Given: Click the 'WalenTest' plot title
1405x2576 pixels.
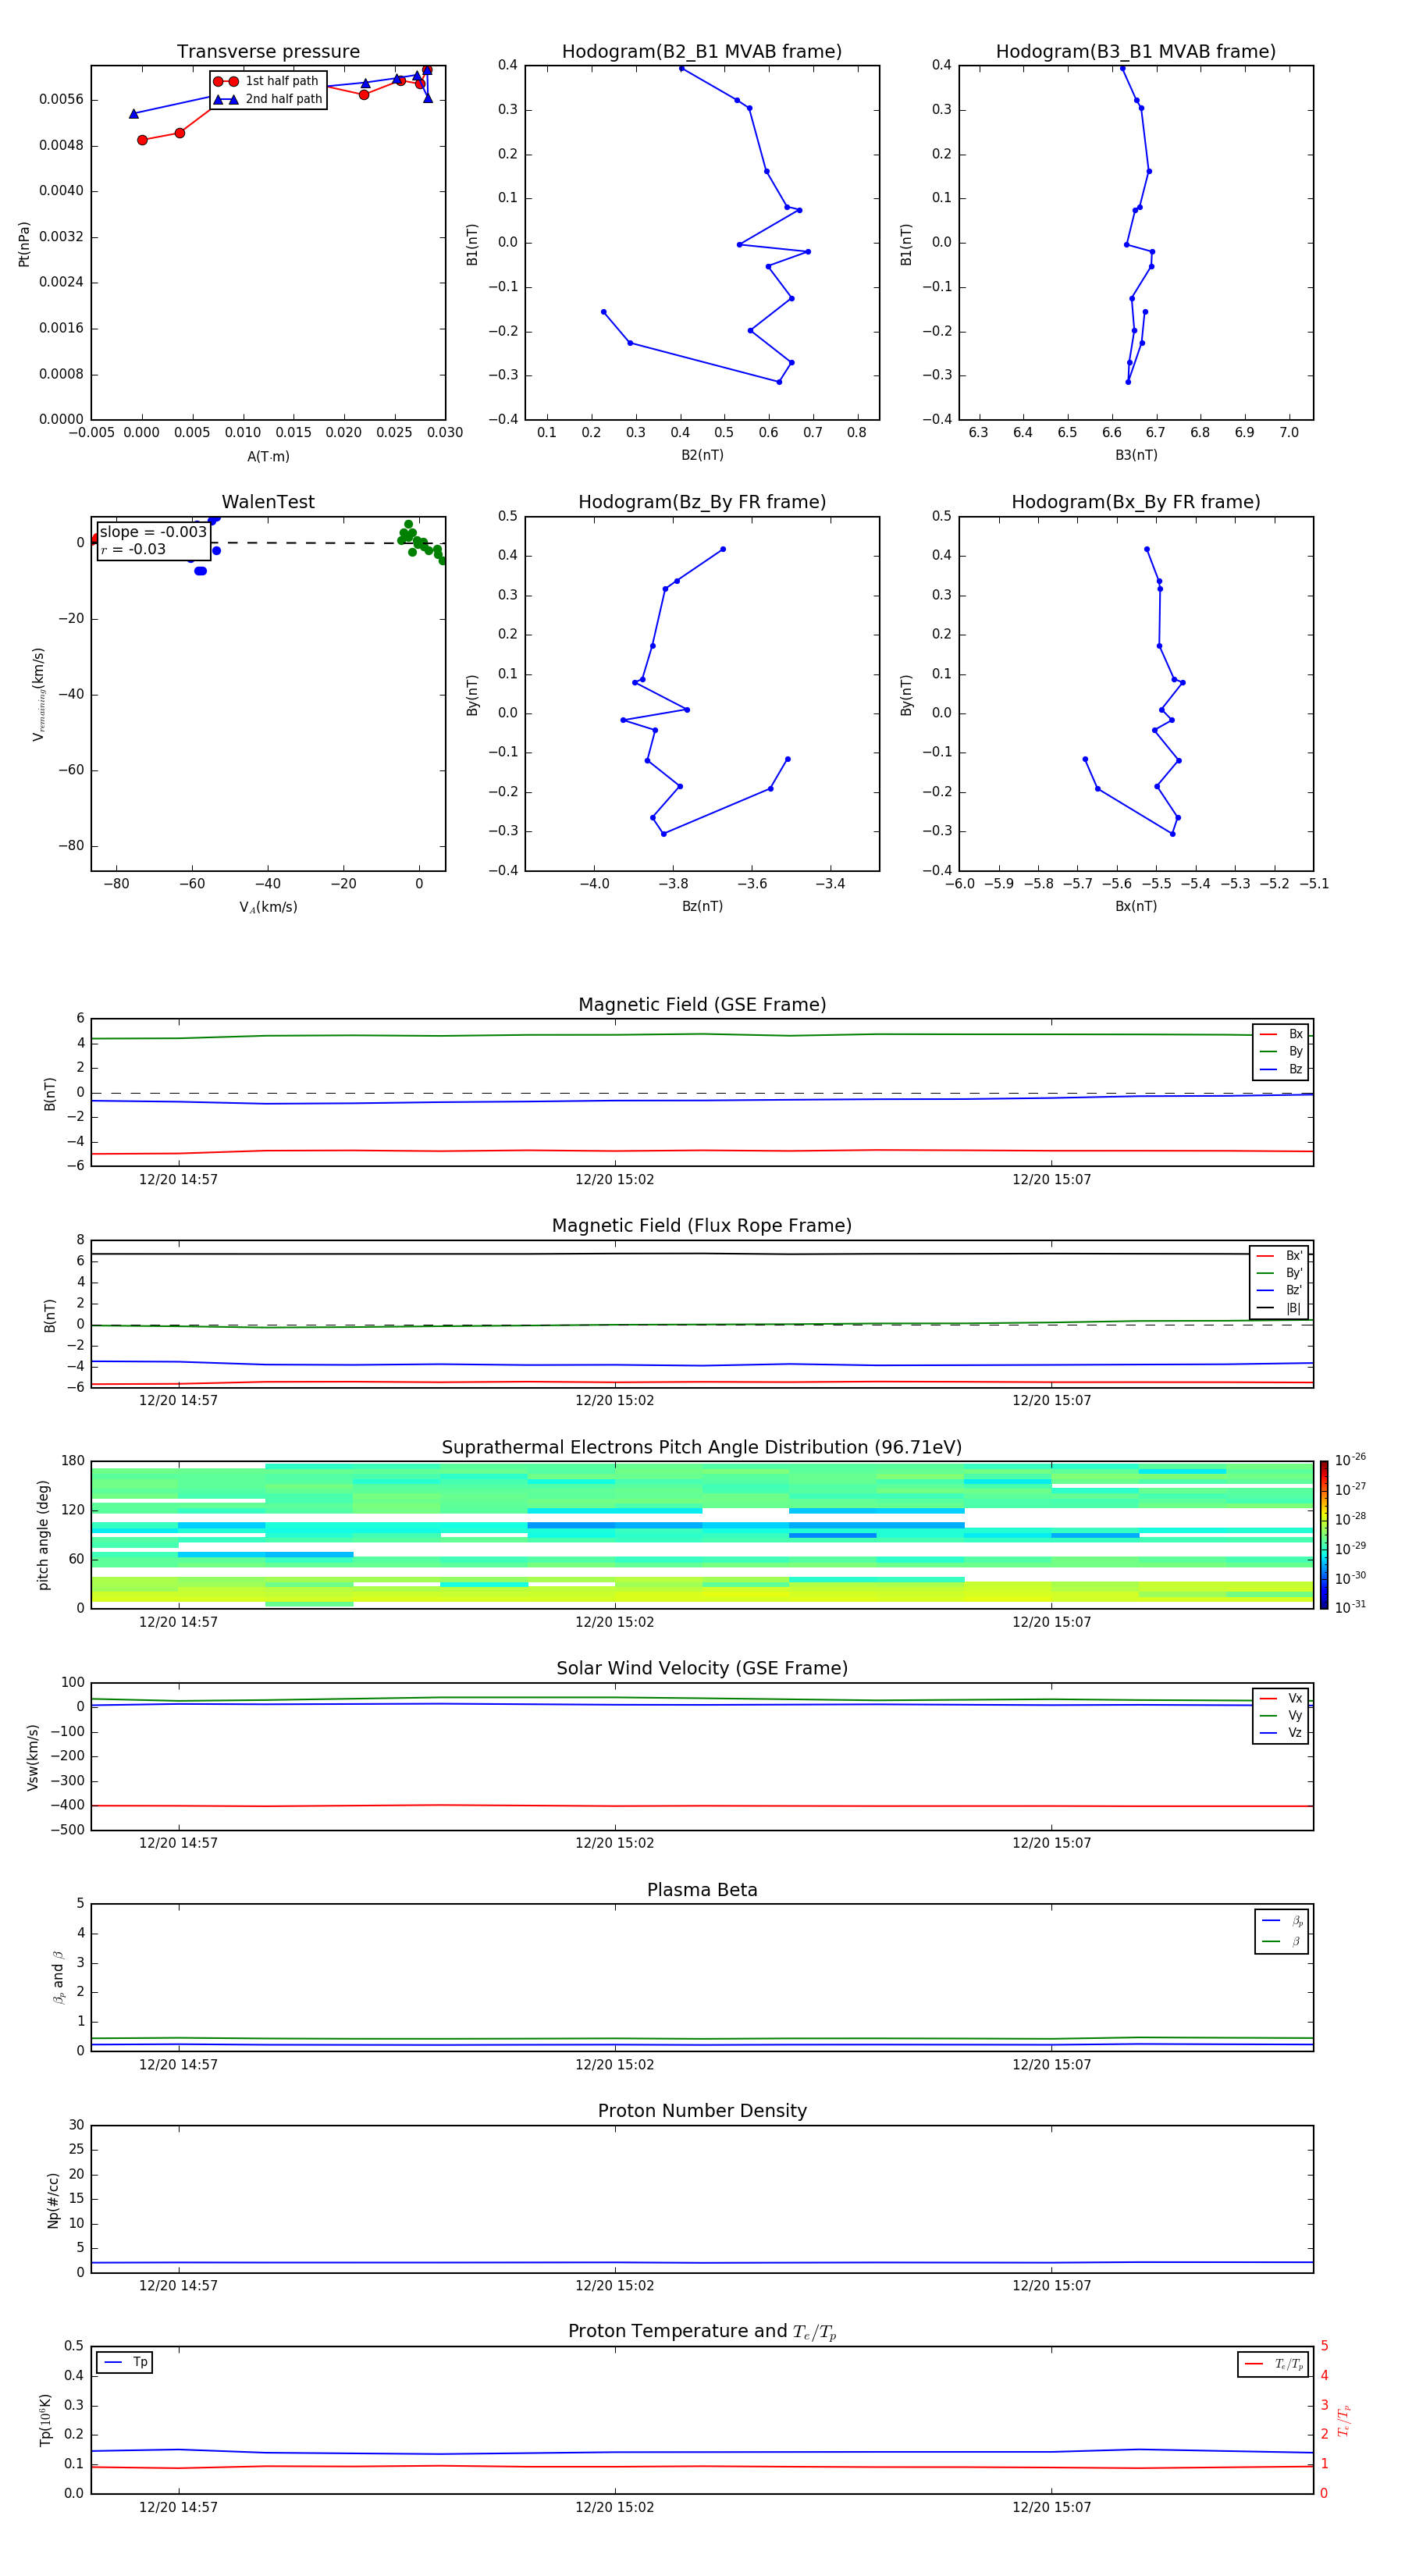Looking at the screenshot, I should (x=268, y=502).
